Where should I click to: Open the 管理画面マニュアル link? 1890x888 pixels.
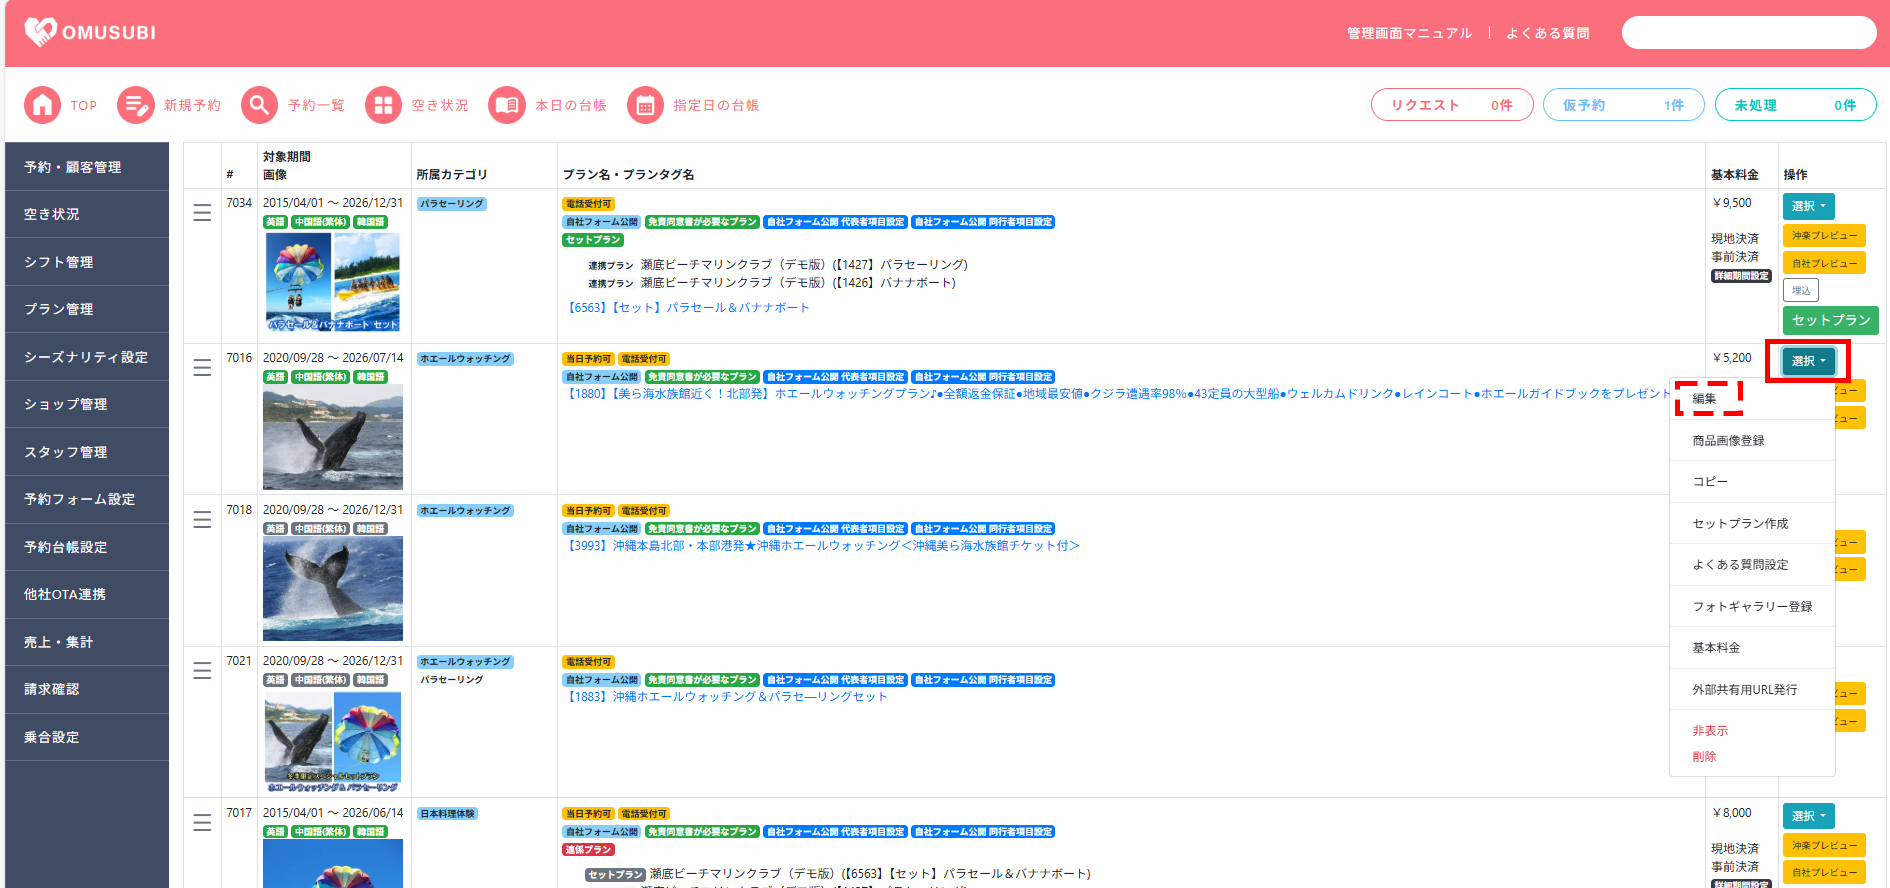click(x=1409, y=33)
